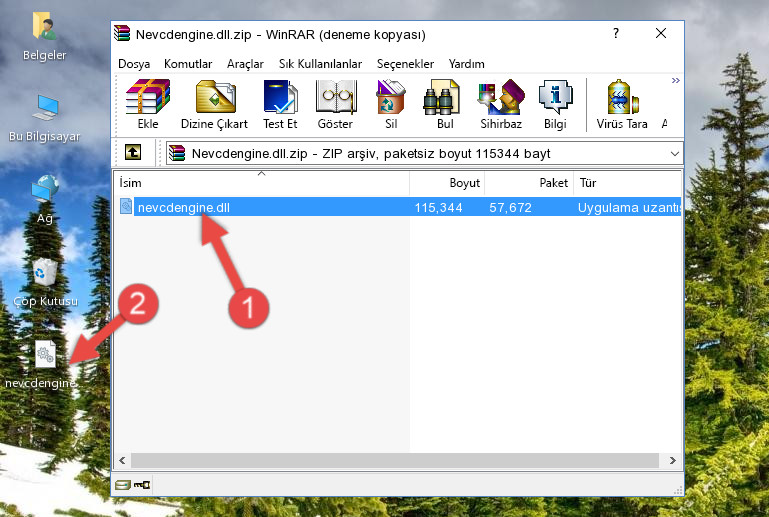Click the 57,672 packed size value
Screen dimensions: 769x517
coord(510,207)
